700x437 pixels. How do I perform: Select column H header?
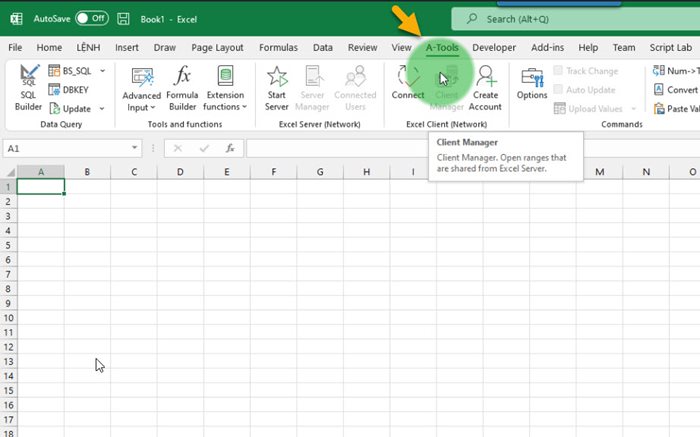click(366, 172)
